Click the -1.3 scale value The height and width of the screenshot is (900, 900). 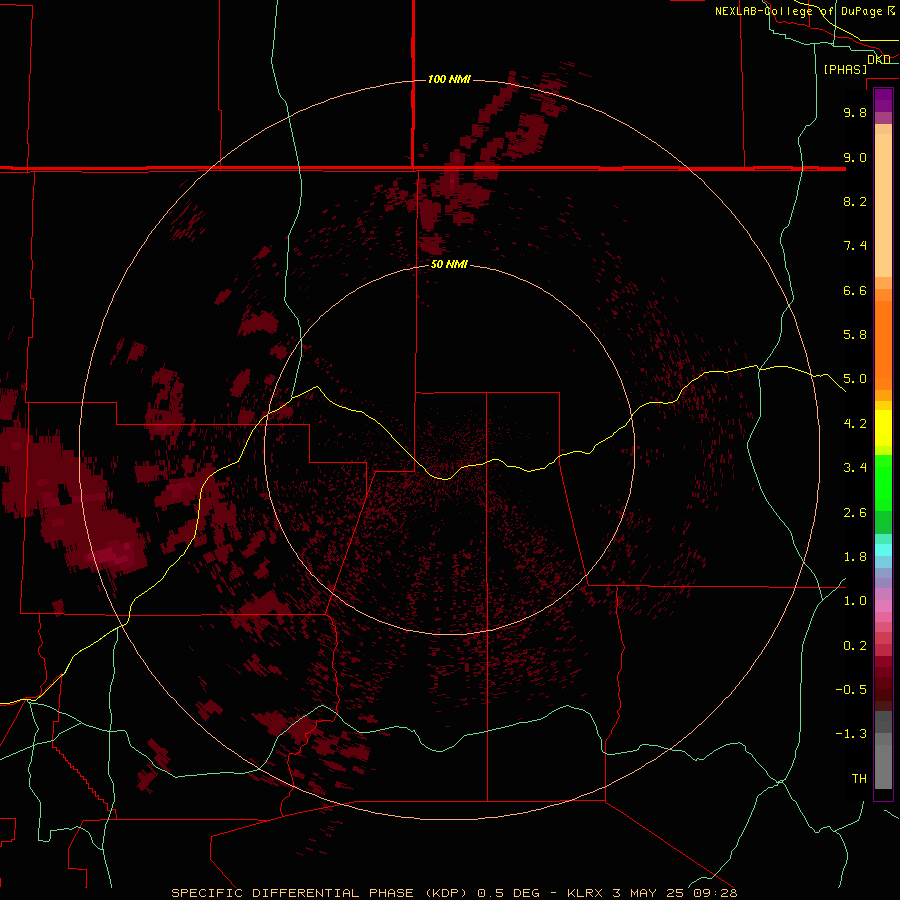[x=851, y=734]
